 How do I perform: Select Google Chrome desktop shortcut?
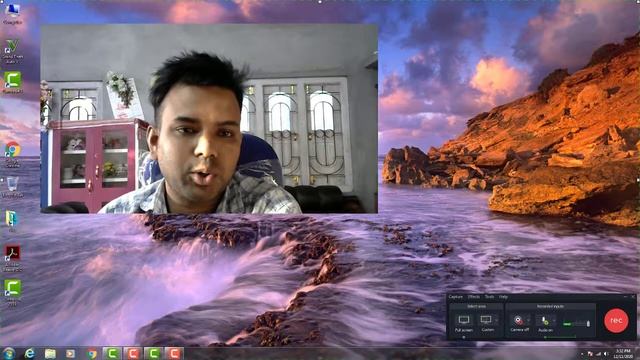tap(13, 154)
